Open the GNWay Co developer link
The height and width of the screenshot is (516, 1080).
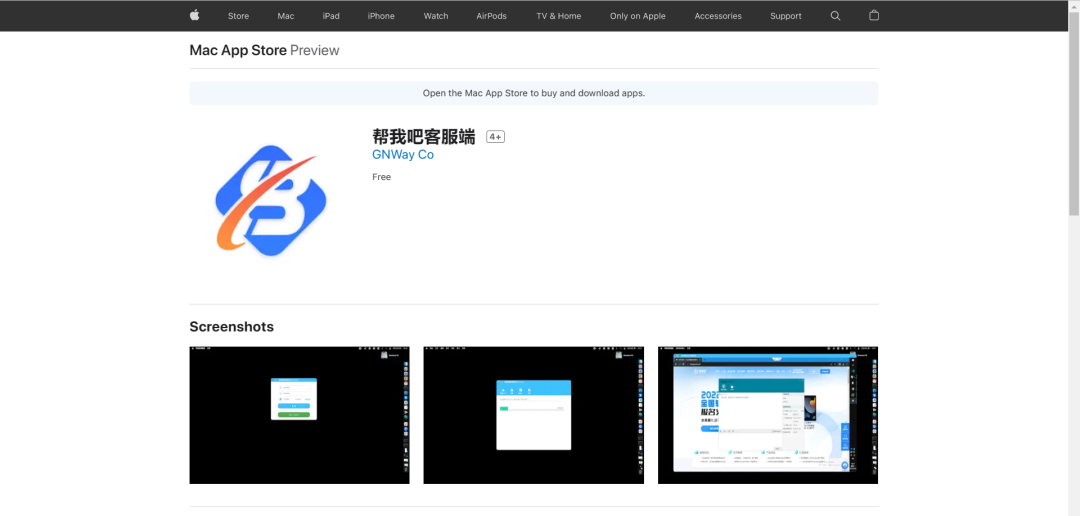[x=403, y=155]
